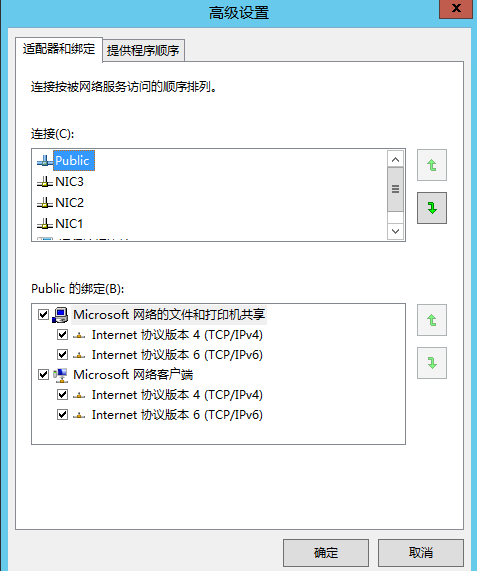Move the Public connection down in order
The image size is (477, 571).
coord(431,208)
